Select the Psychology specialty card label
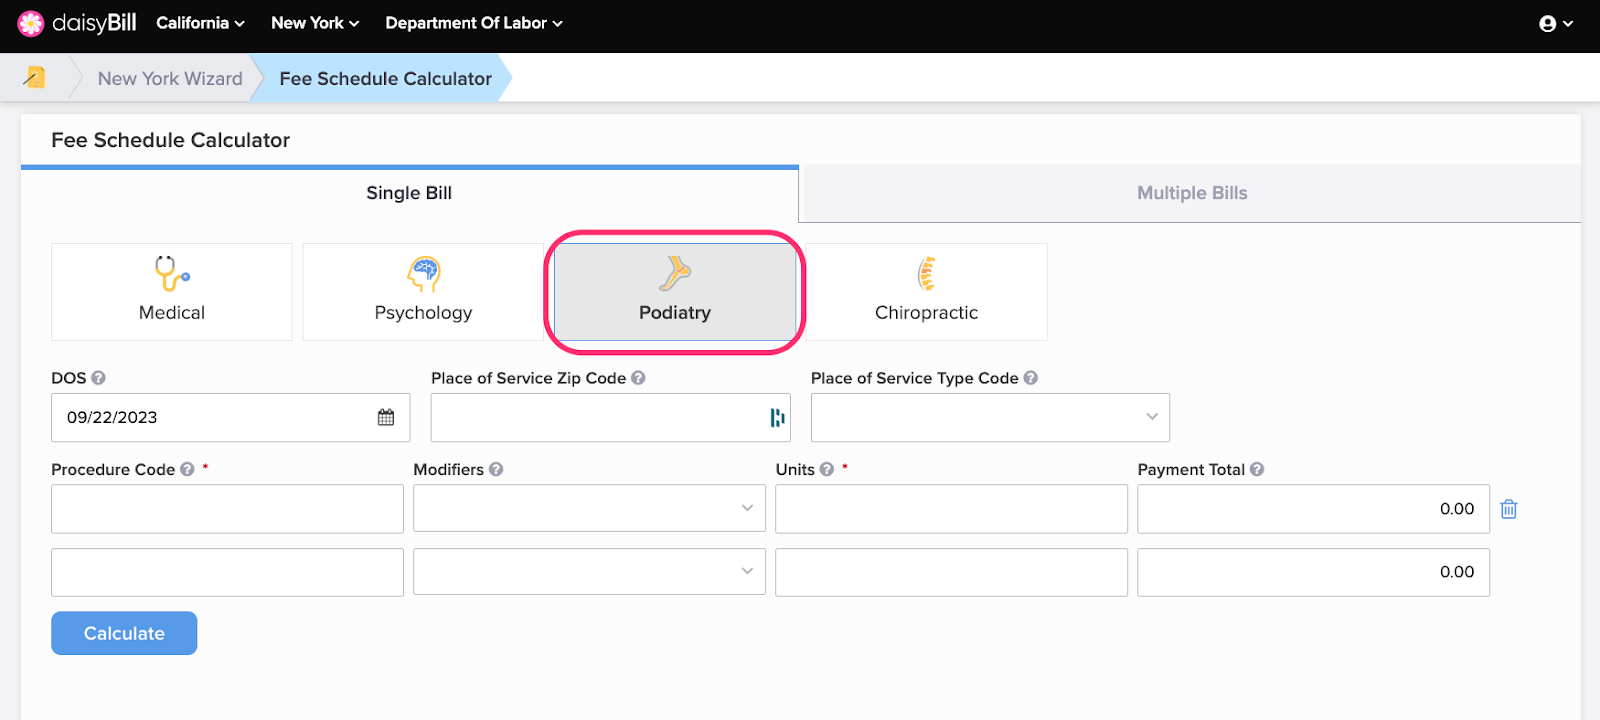 [423, 313]
